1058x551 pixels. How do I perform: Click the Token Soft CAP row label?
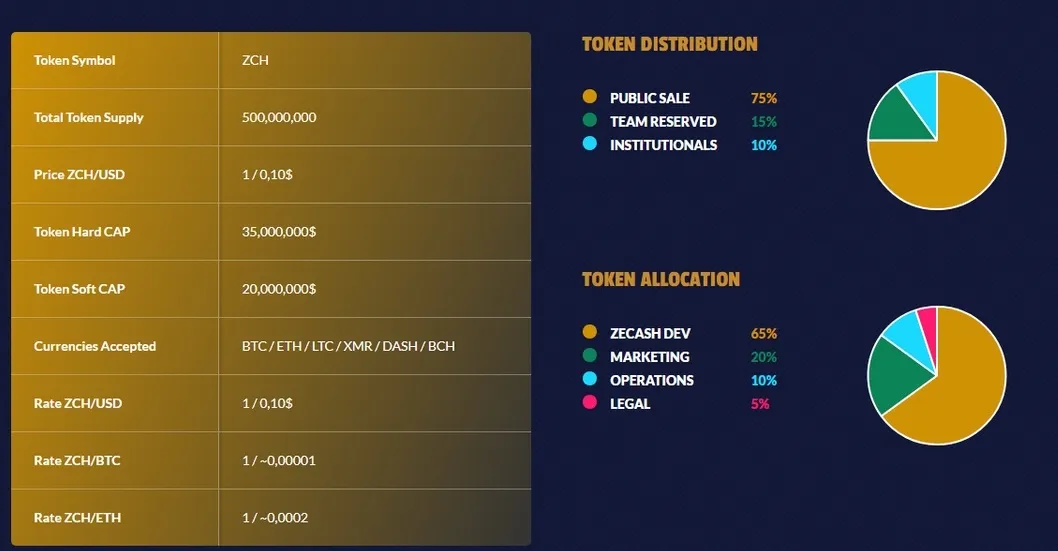click(80, 289)
